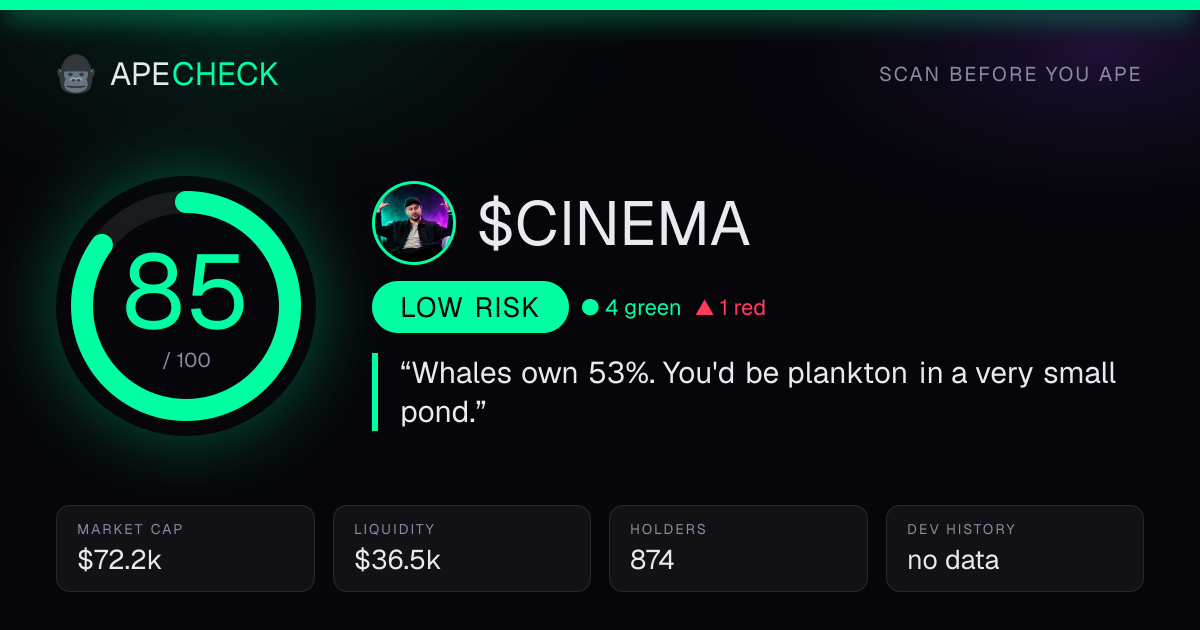Click the / 100 score denominator
Viewport: 1200px width, 630px height.
pos(187,360)
